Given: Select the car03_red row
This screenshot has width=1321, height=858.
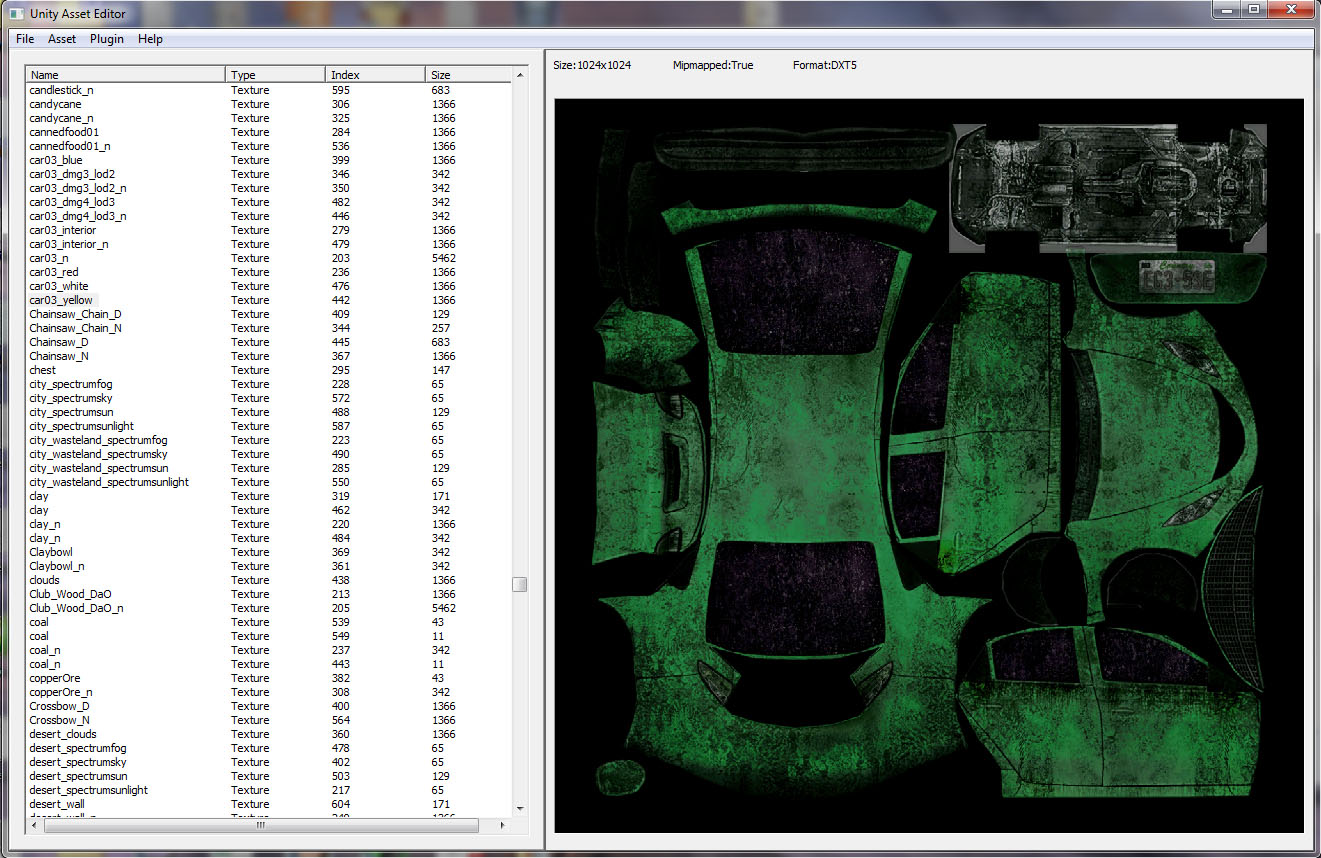Looking at the screenshot, I should pos(268,272).
